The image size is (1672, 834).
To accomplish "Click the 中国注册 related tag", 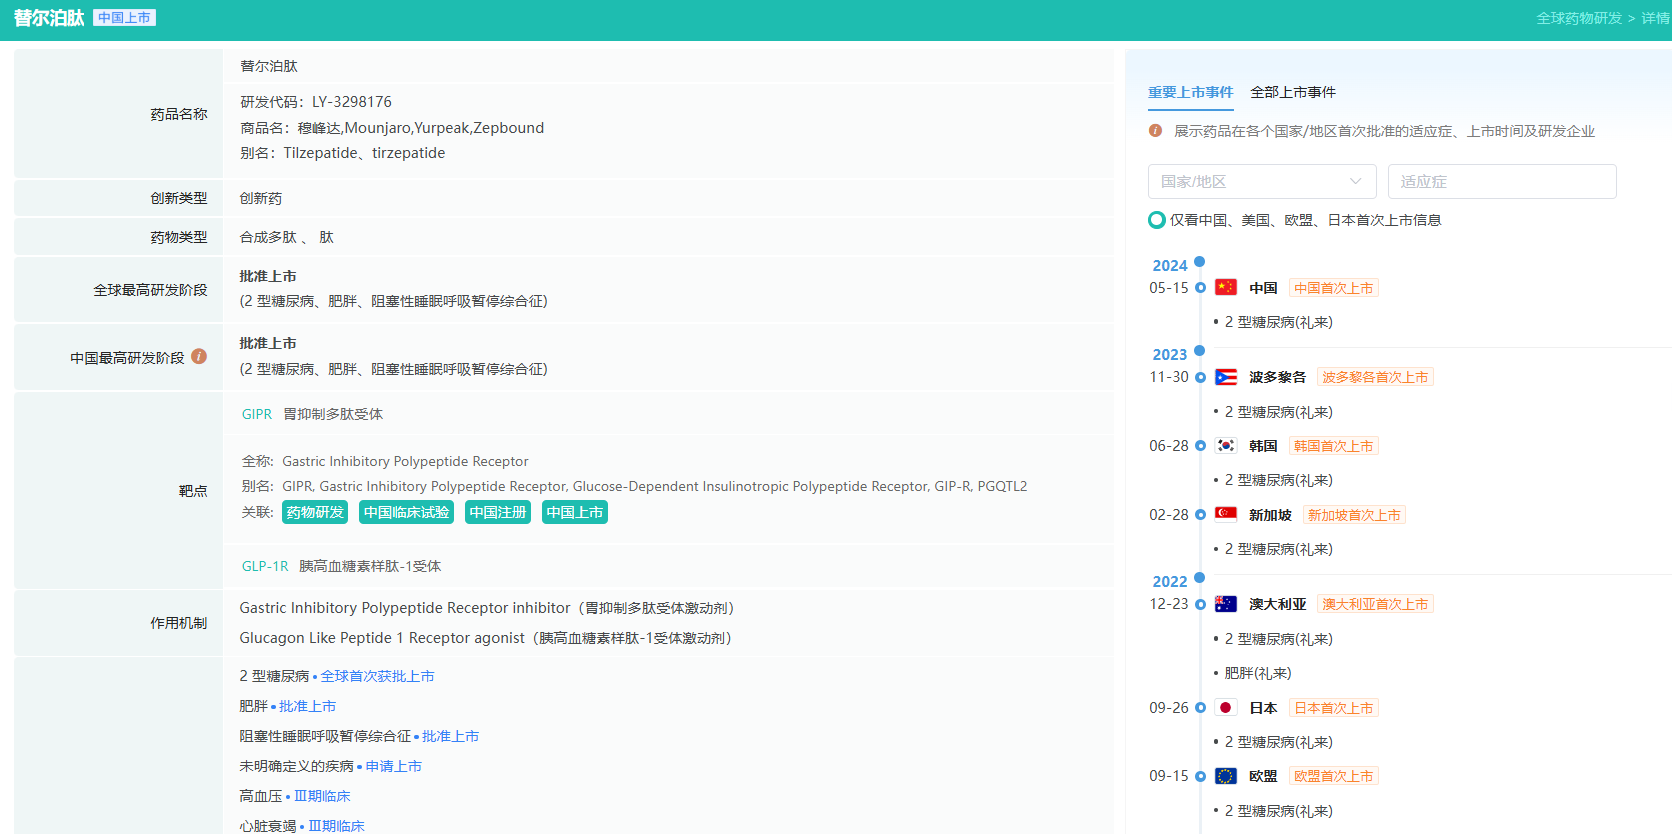I will tap(498, 512).
